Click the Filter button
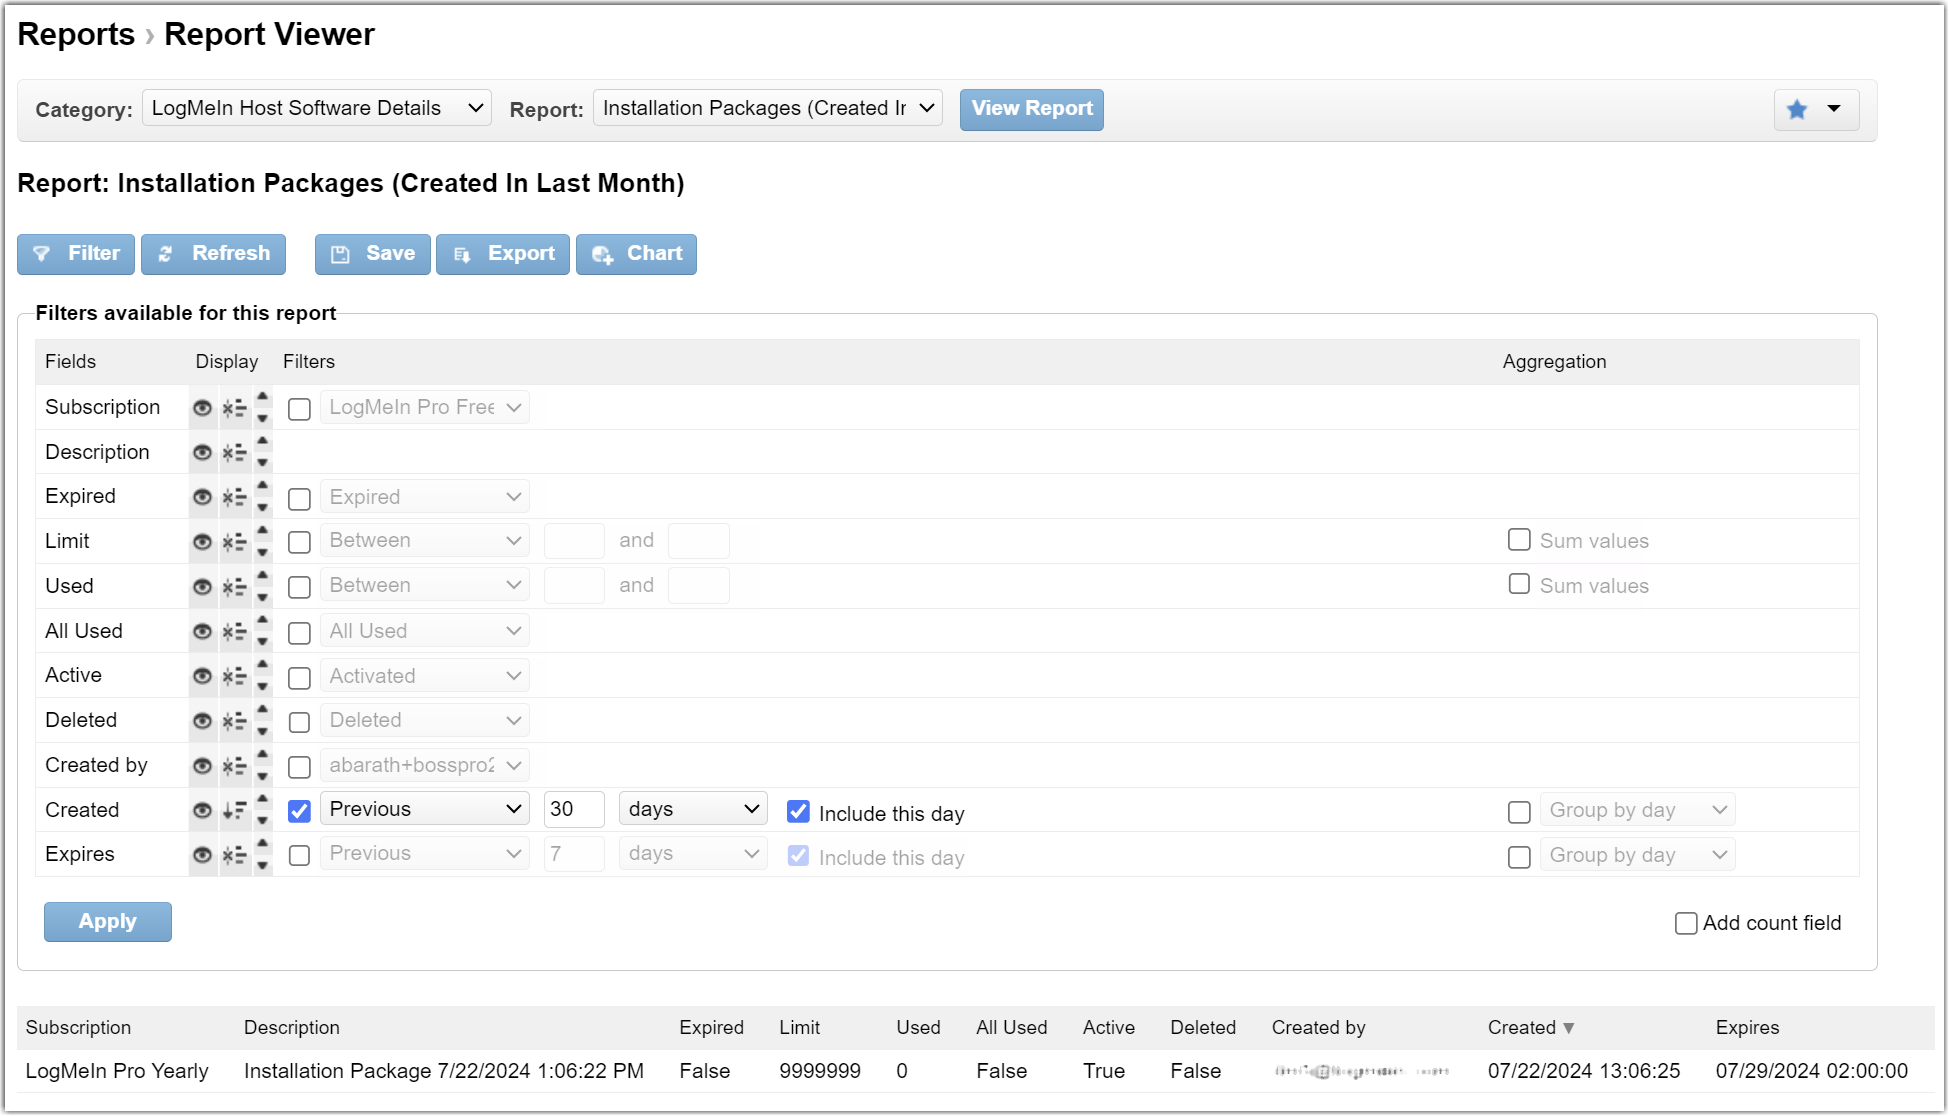Screen dimensions: 1949x1116 click(x=76, y=254)
